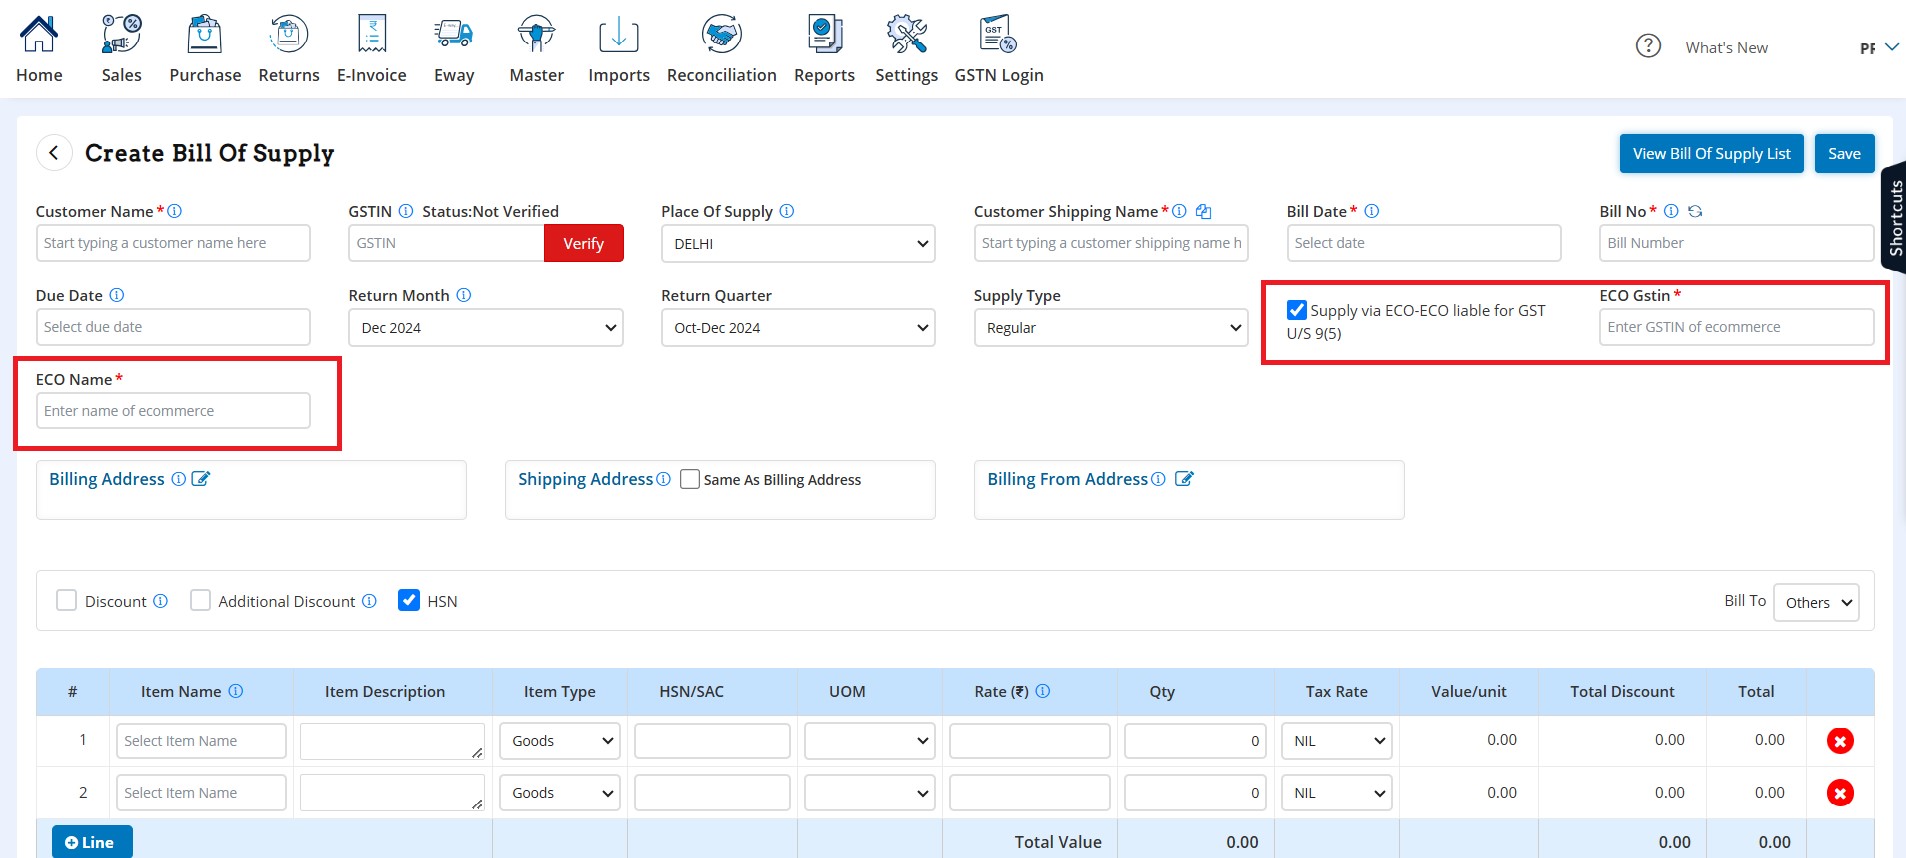
Task: Click the Customer Name input field
Action: pyautogui.click(x=173, y=243)
